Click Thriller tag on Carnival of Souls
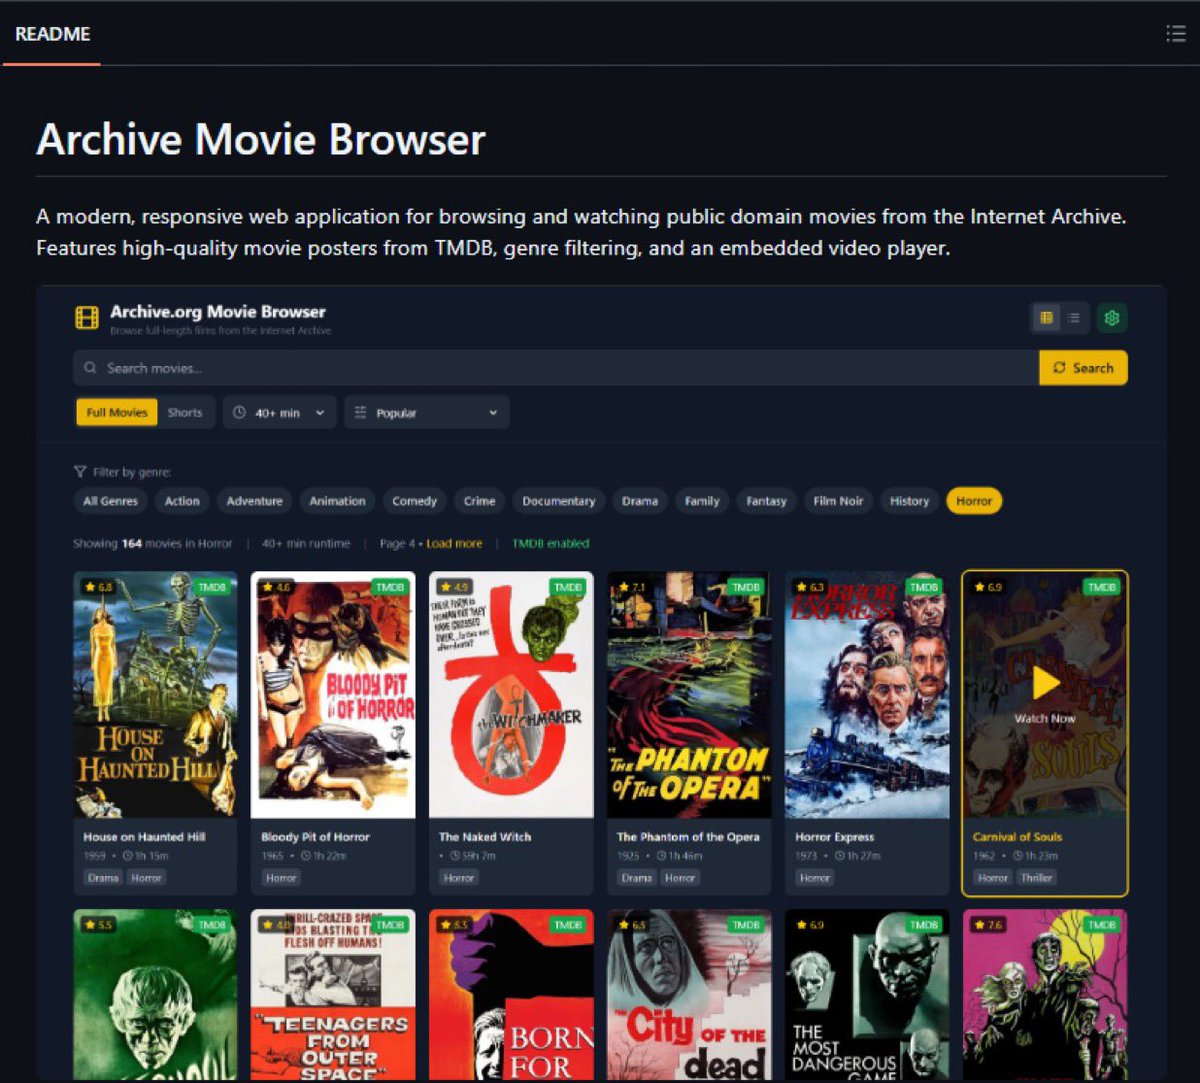This screenshot has width=1200, height=1083. [x=1037, y=878]
